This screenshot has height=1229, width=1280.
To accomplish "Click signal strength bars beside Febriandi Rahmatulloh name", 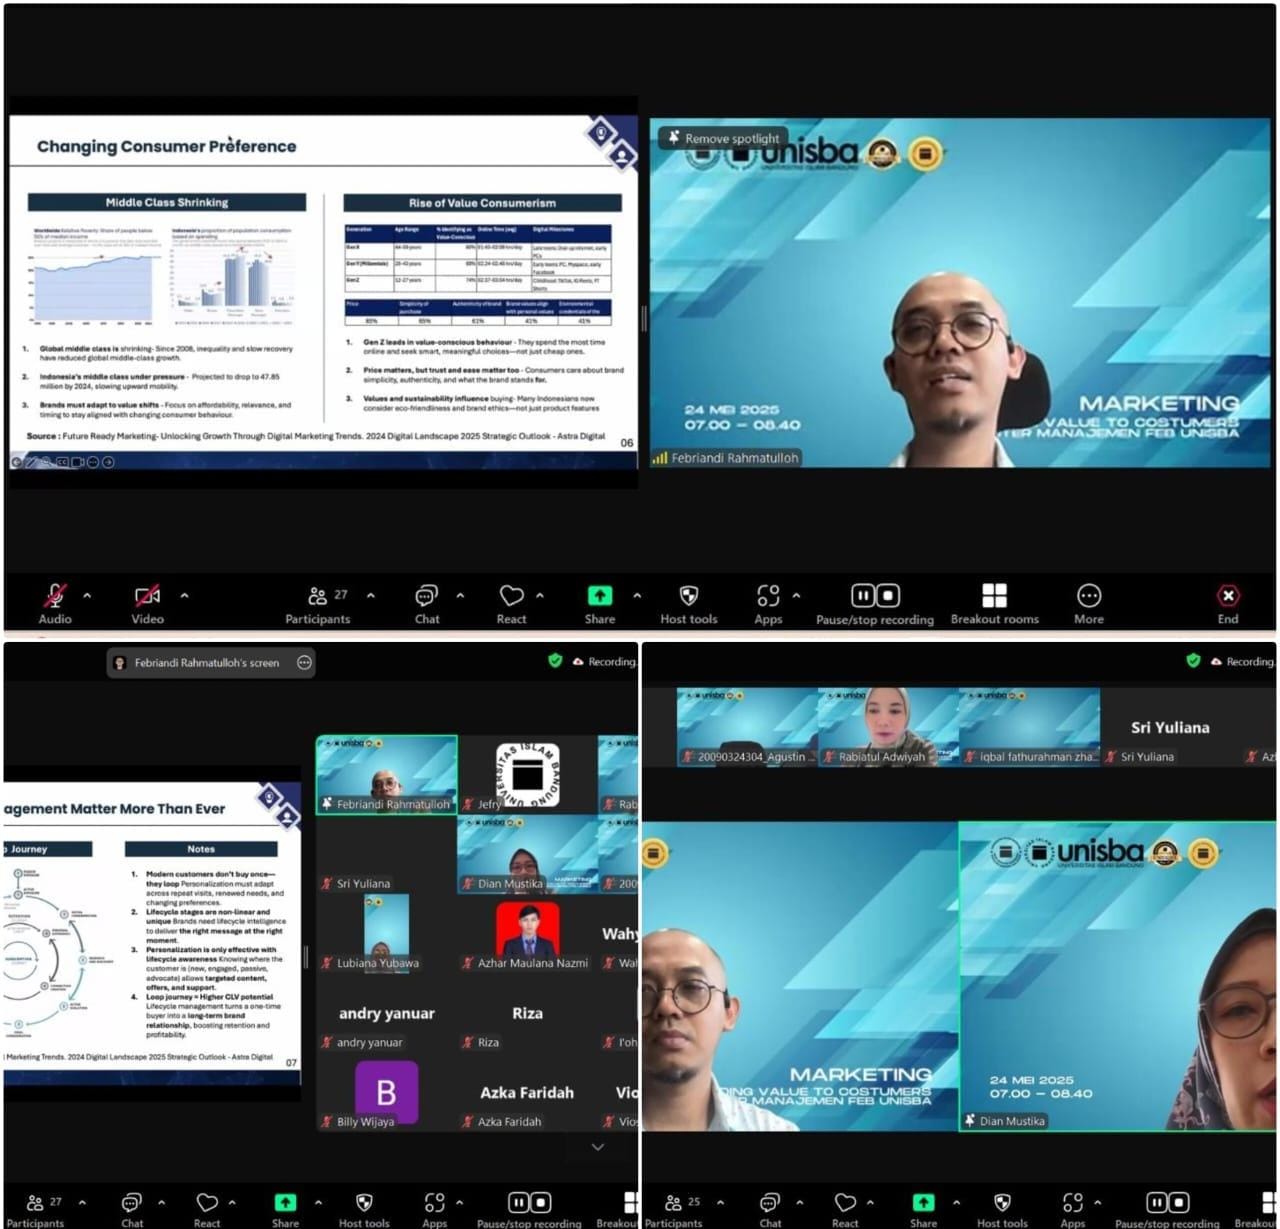I will 659,458.
